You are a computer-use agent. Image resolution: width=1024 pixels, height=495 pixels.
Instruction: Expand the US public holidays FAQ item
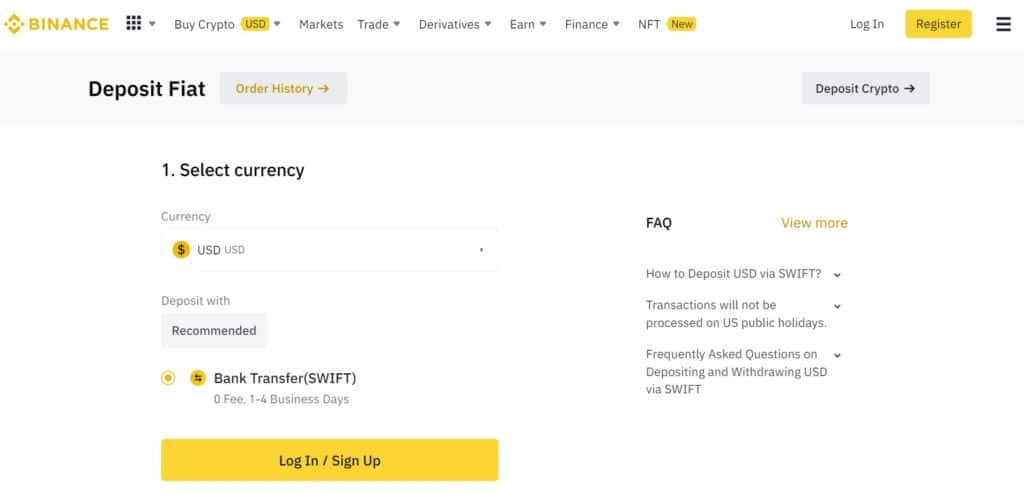click(837, 306)
